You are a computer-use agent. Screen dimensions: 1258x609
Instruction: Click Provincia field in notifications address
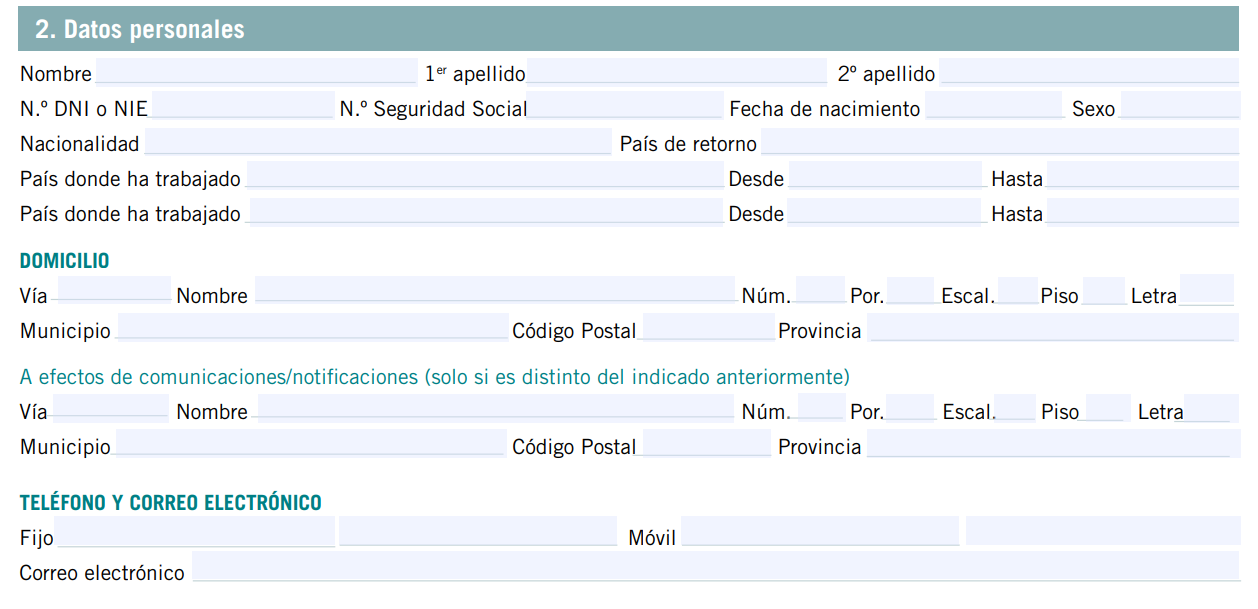1053,443
